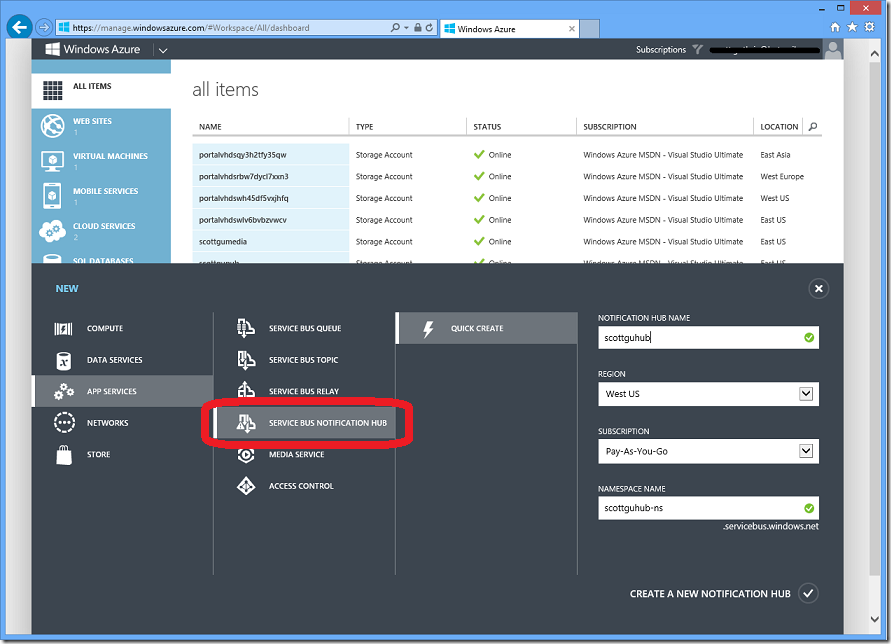The width and height of the screenshot is (891, 644).
Task: Click the Service Bus Relay icon
Action: click(245, 391)
